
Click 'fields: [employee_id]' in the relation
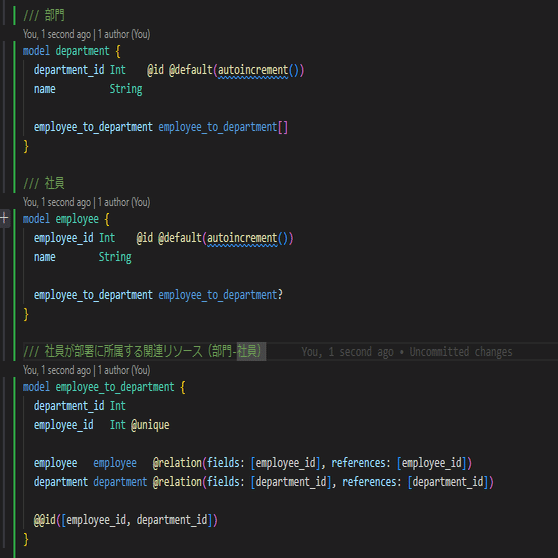pyautogui.click(x=264, y=463)
